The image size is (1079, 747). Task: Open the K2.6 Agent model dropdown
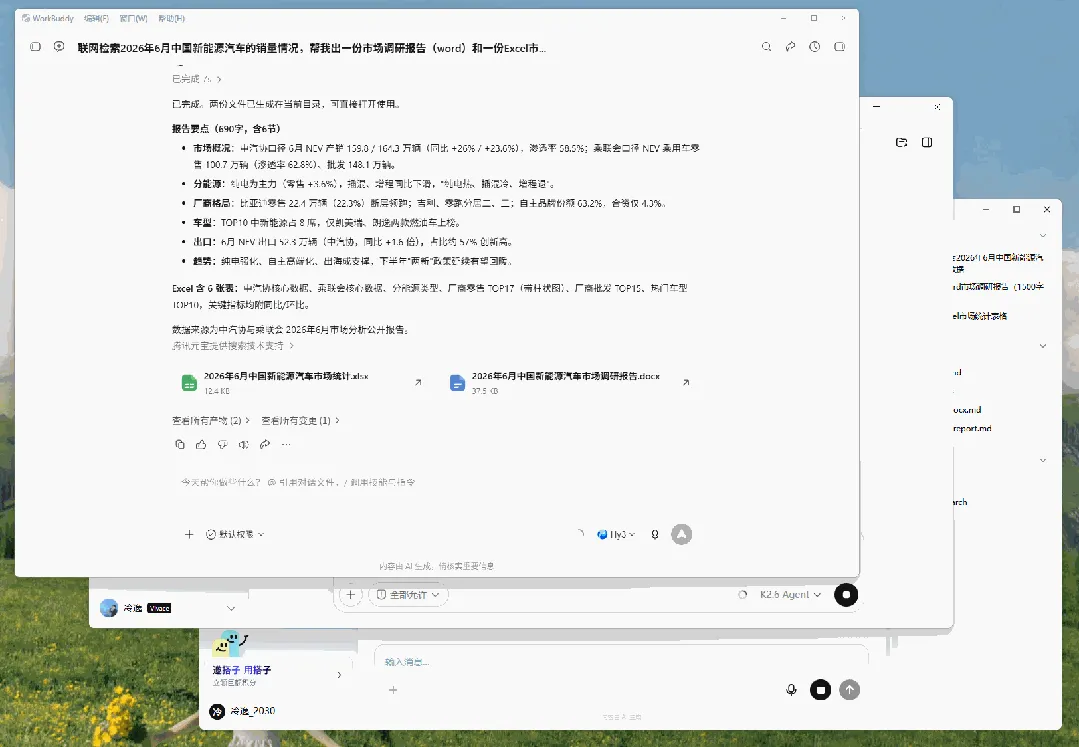click(x=789, y=595)
